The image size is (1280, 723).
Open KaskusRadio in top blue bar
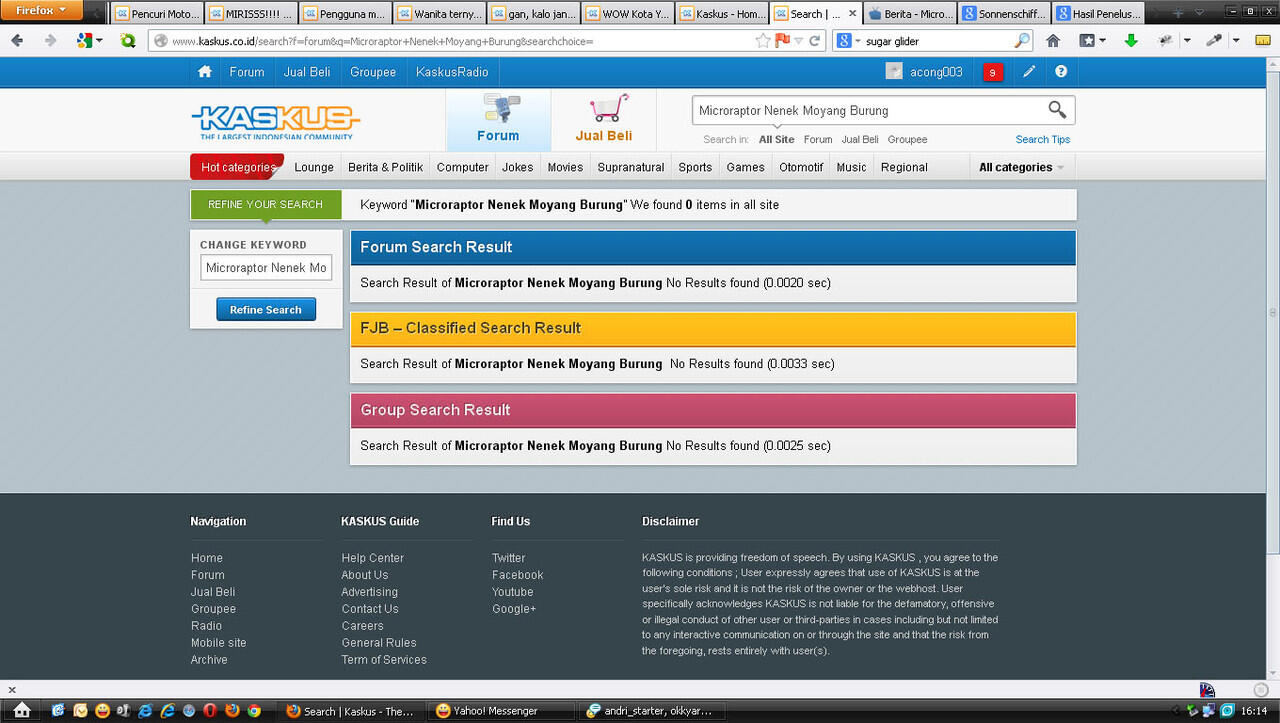click(x=452, y=72)
